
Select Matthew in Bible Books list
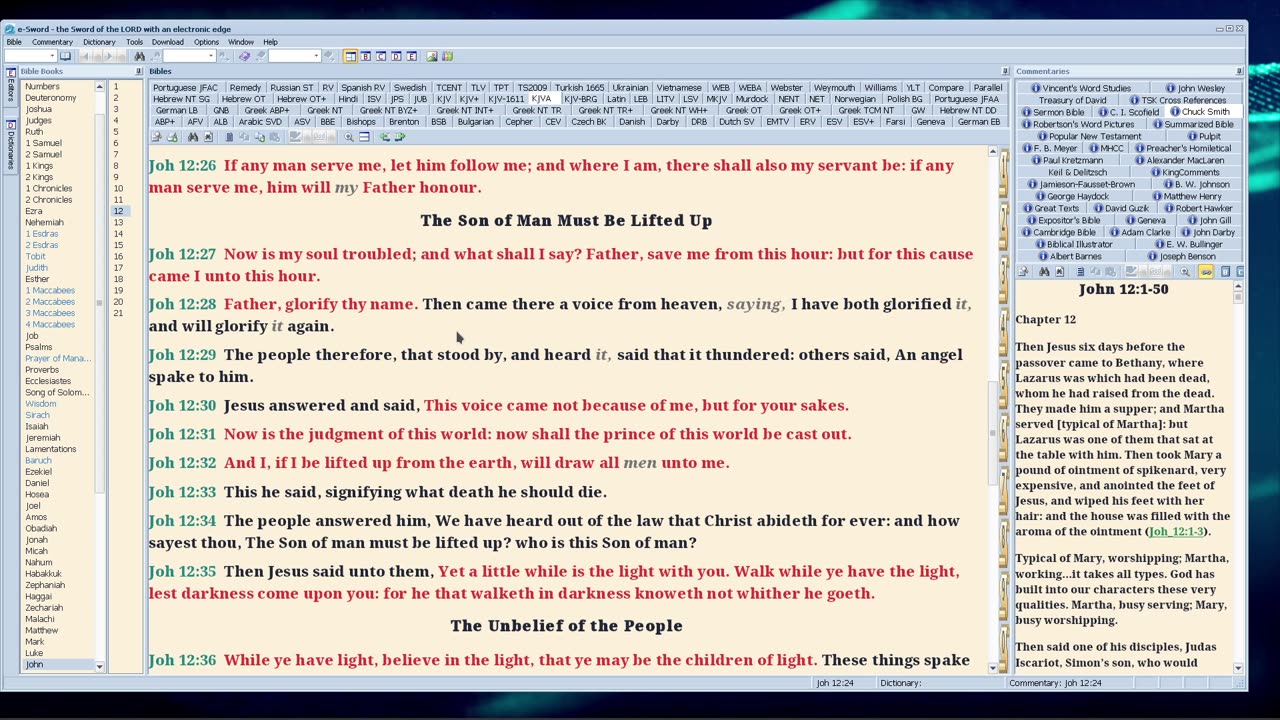[x=41, y=630]
